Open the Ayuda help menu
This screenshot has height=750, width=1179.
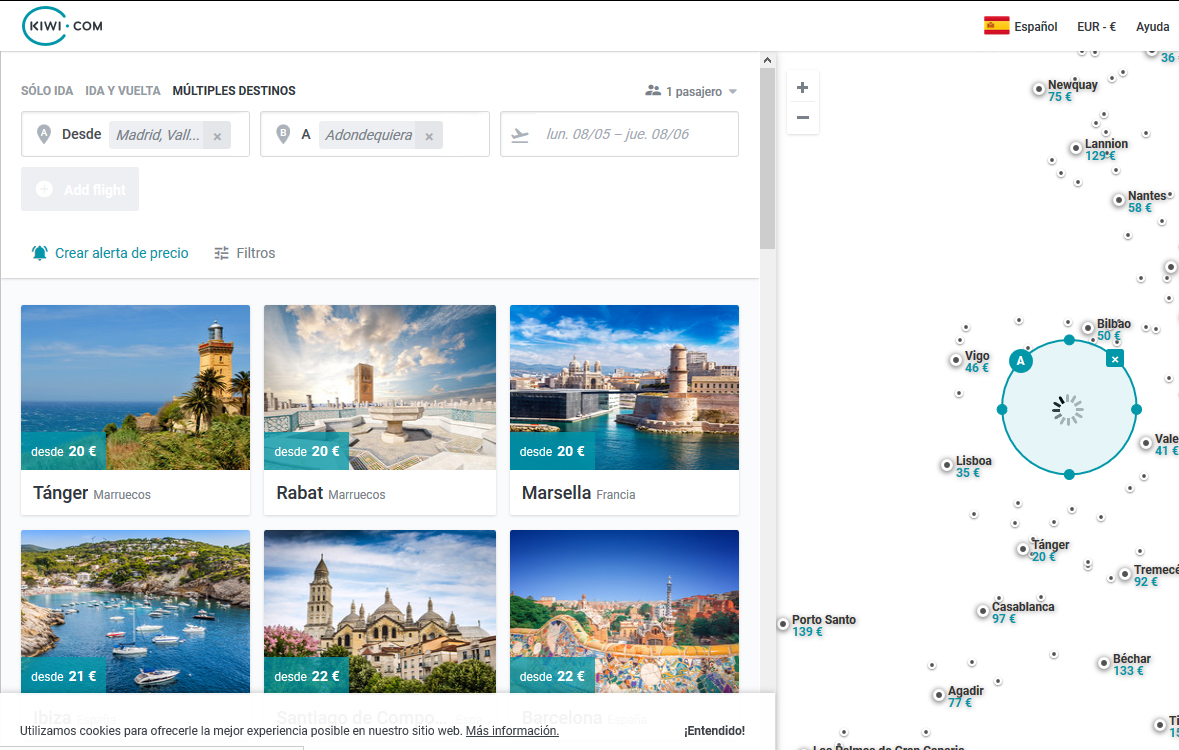[x=1152, y=27]
